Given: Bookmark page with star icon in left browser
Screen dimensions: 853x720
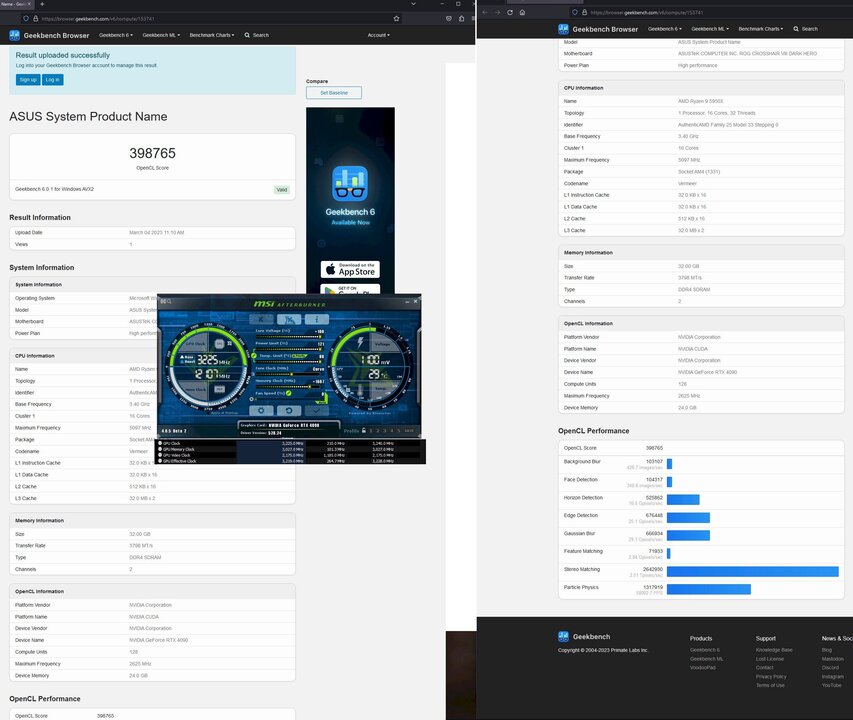Looking at the screenshot, I should pos(396,18).
